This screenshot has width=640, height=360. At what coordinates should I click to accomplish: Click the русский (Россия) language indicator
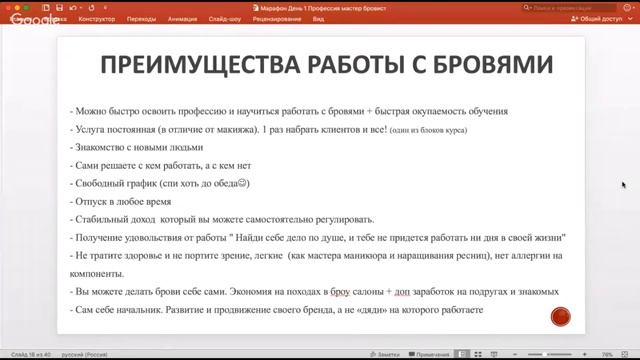(x=84, y=354)
